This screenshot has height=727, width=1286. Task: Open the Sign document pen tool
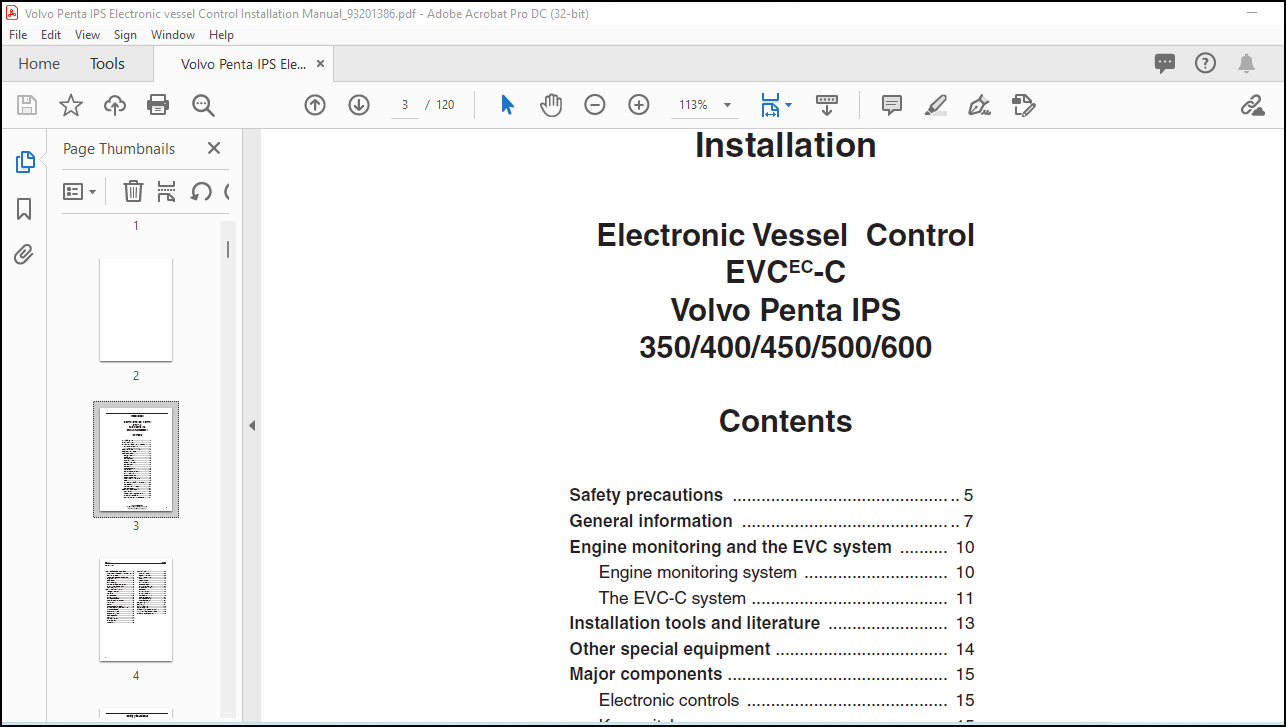click(x=980, y=105)
